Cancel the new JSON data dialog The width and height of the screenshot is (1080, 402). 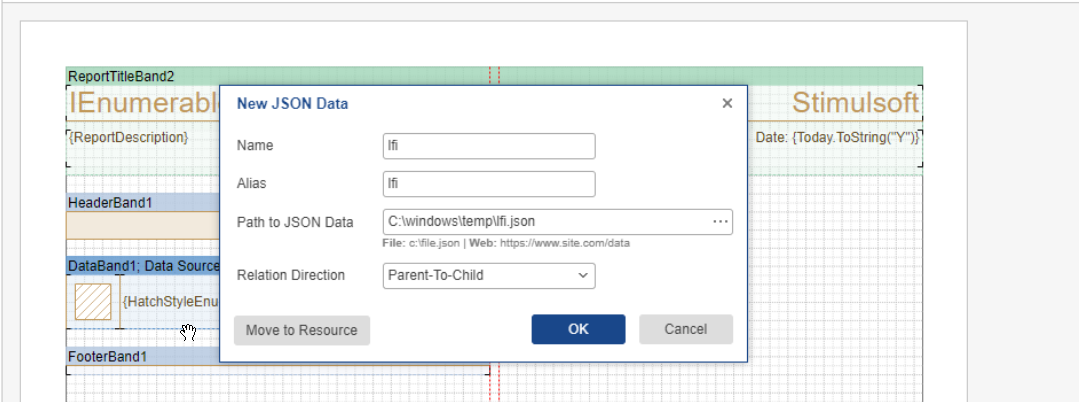[x=685, y=329]
